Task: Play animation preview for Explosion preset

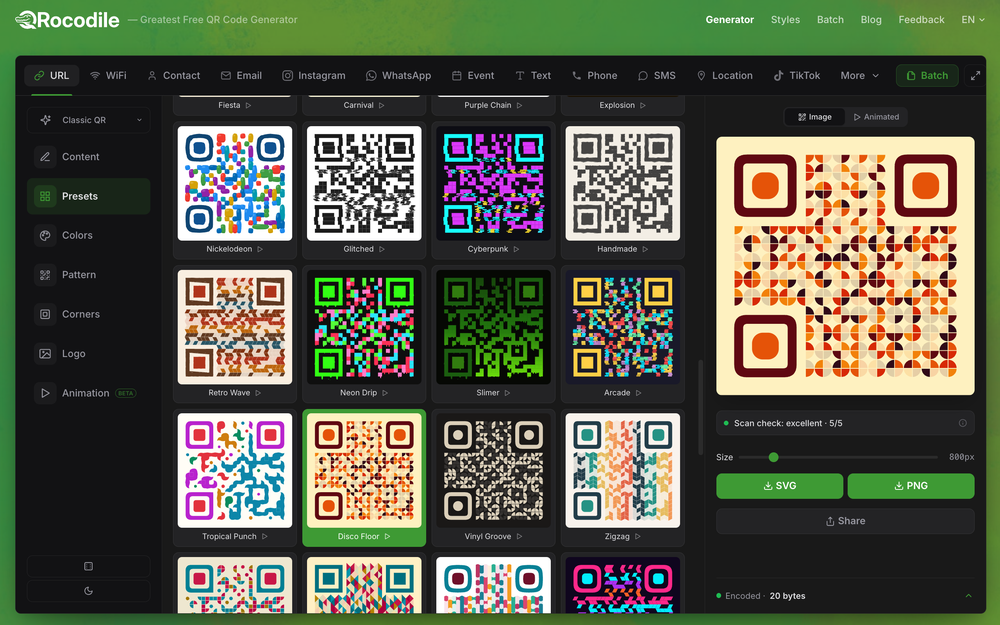Action: click(x=643, y=105)
